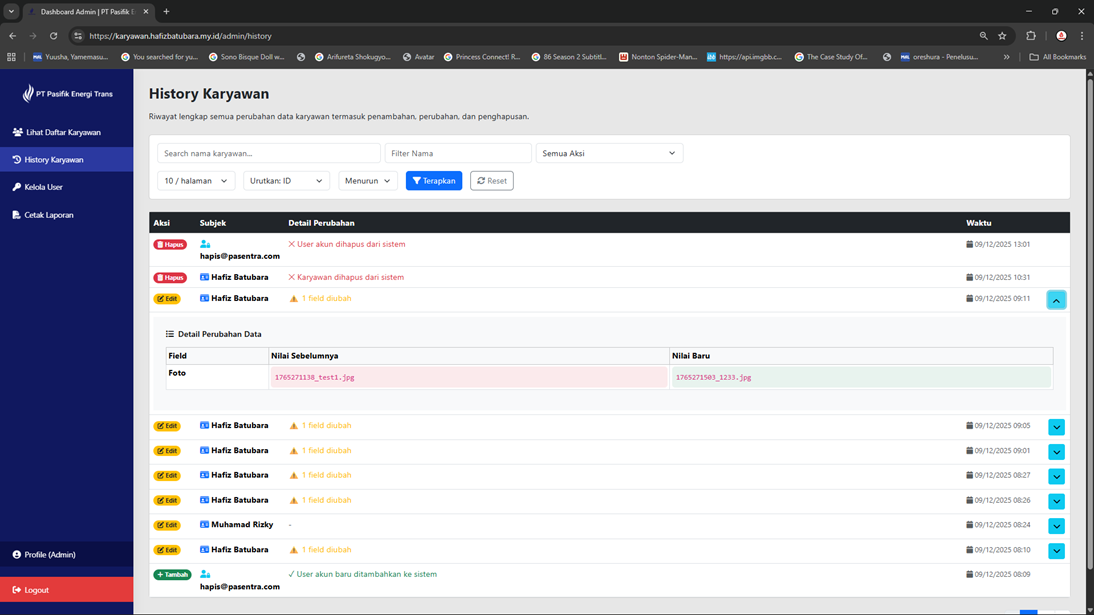This screenshot has width=1094, height=615.
Task: Expand details for 09/12/2025 08:27 row
Action: [1056, 477]
